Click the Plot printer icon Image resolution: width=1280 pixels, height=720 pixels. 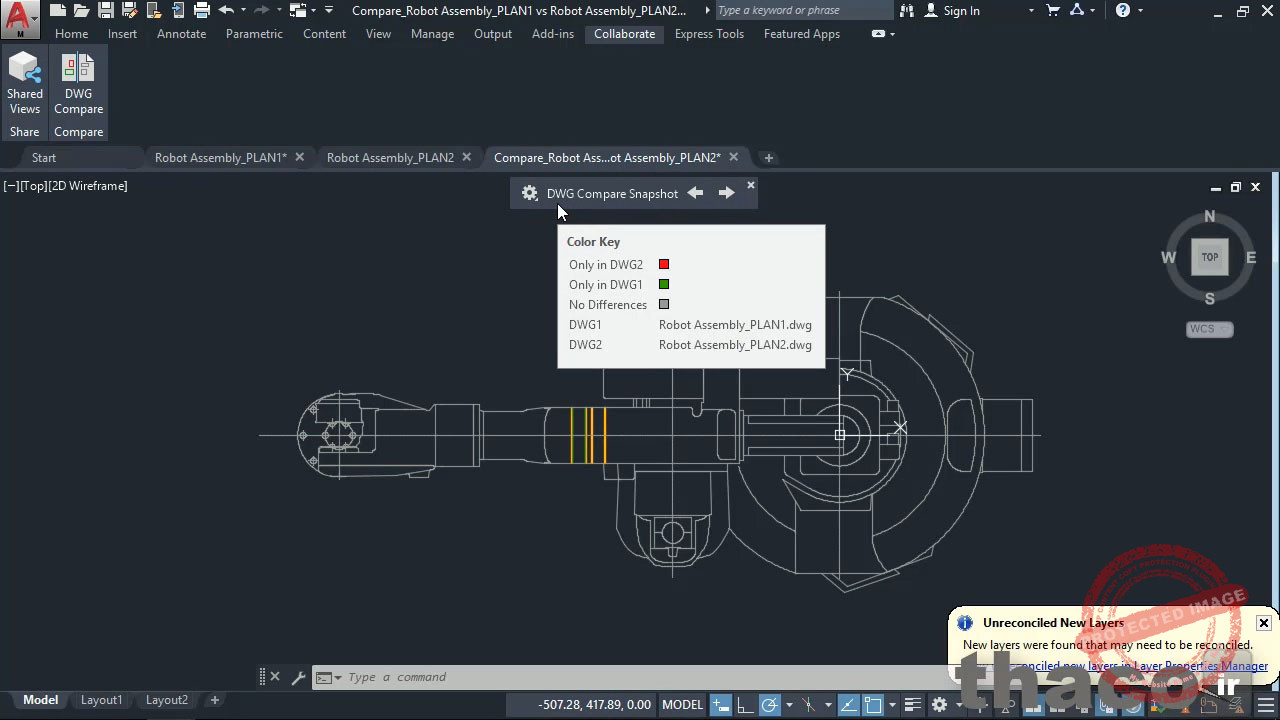pyautogui.click(x=202, y=11)
